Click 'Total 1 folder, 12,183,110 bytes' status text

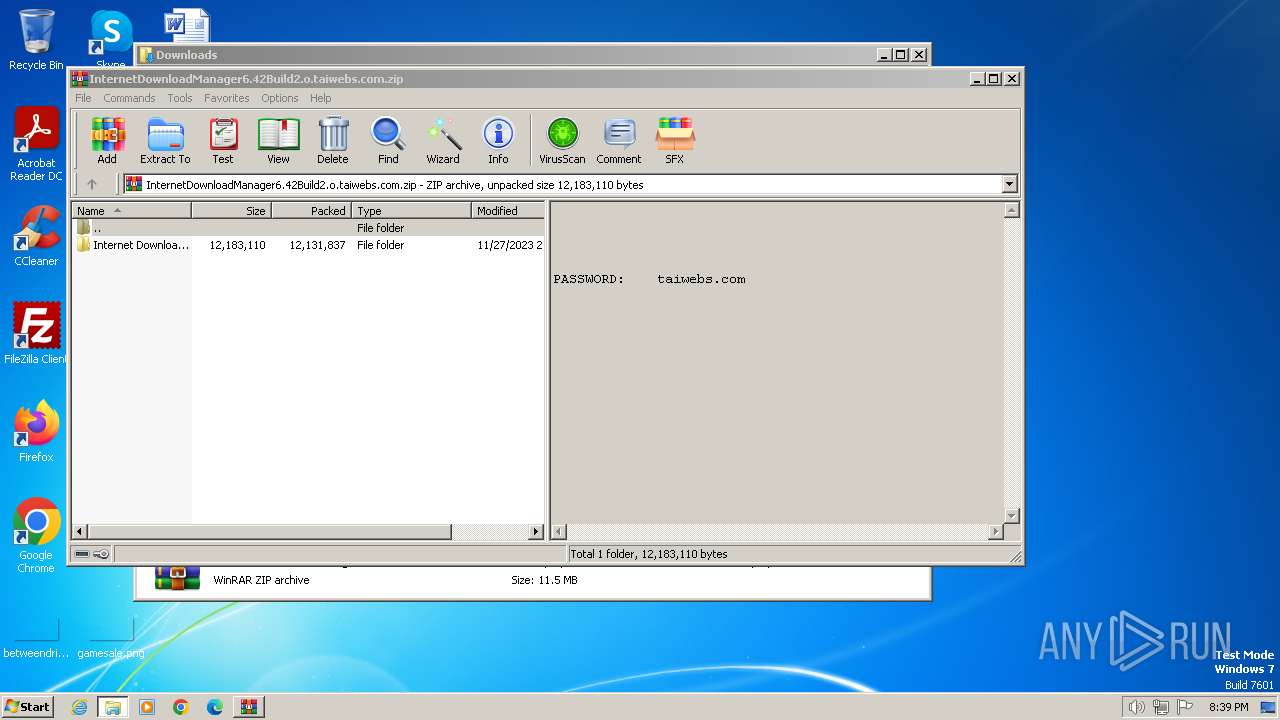[648, 554]
